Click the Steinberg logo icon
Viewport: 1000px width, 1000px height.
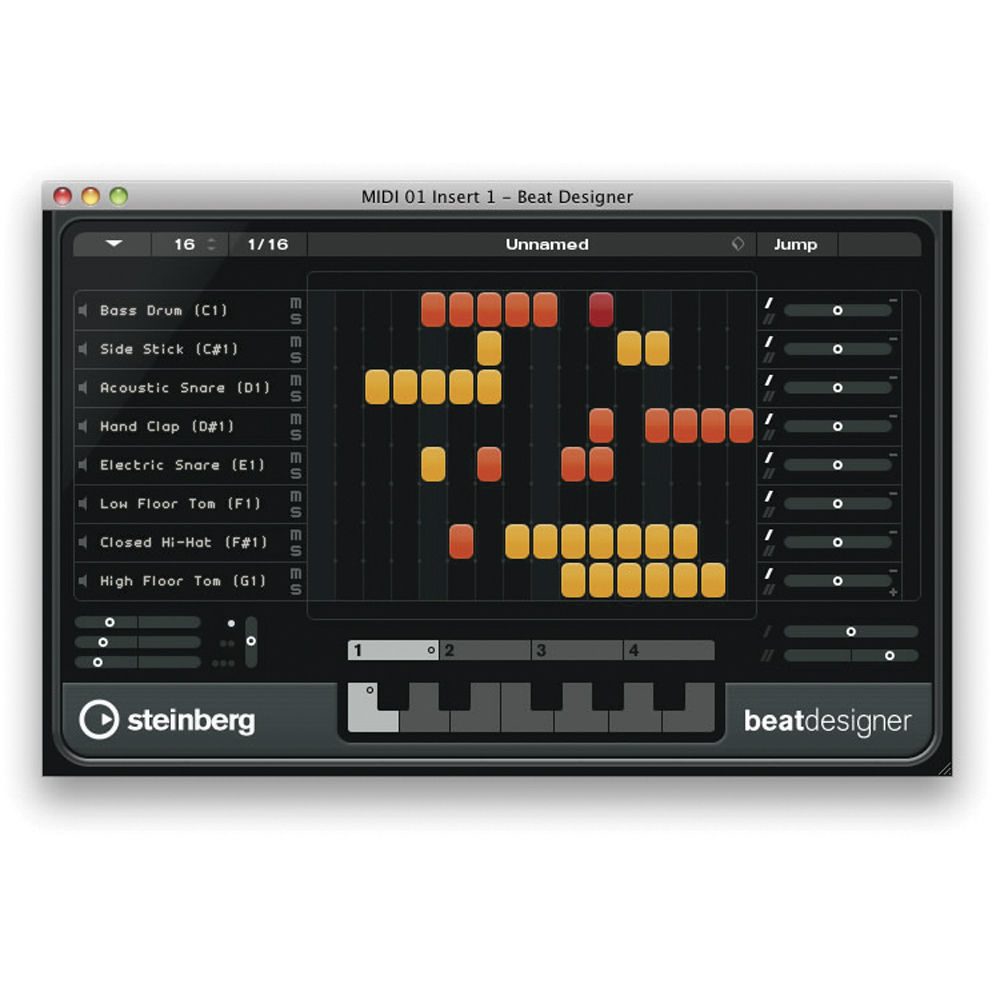[x=98, y=720]
